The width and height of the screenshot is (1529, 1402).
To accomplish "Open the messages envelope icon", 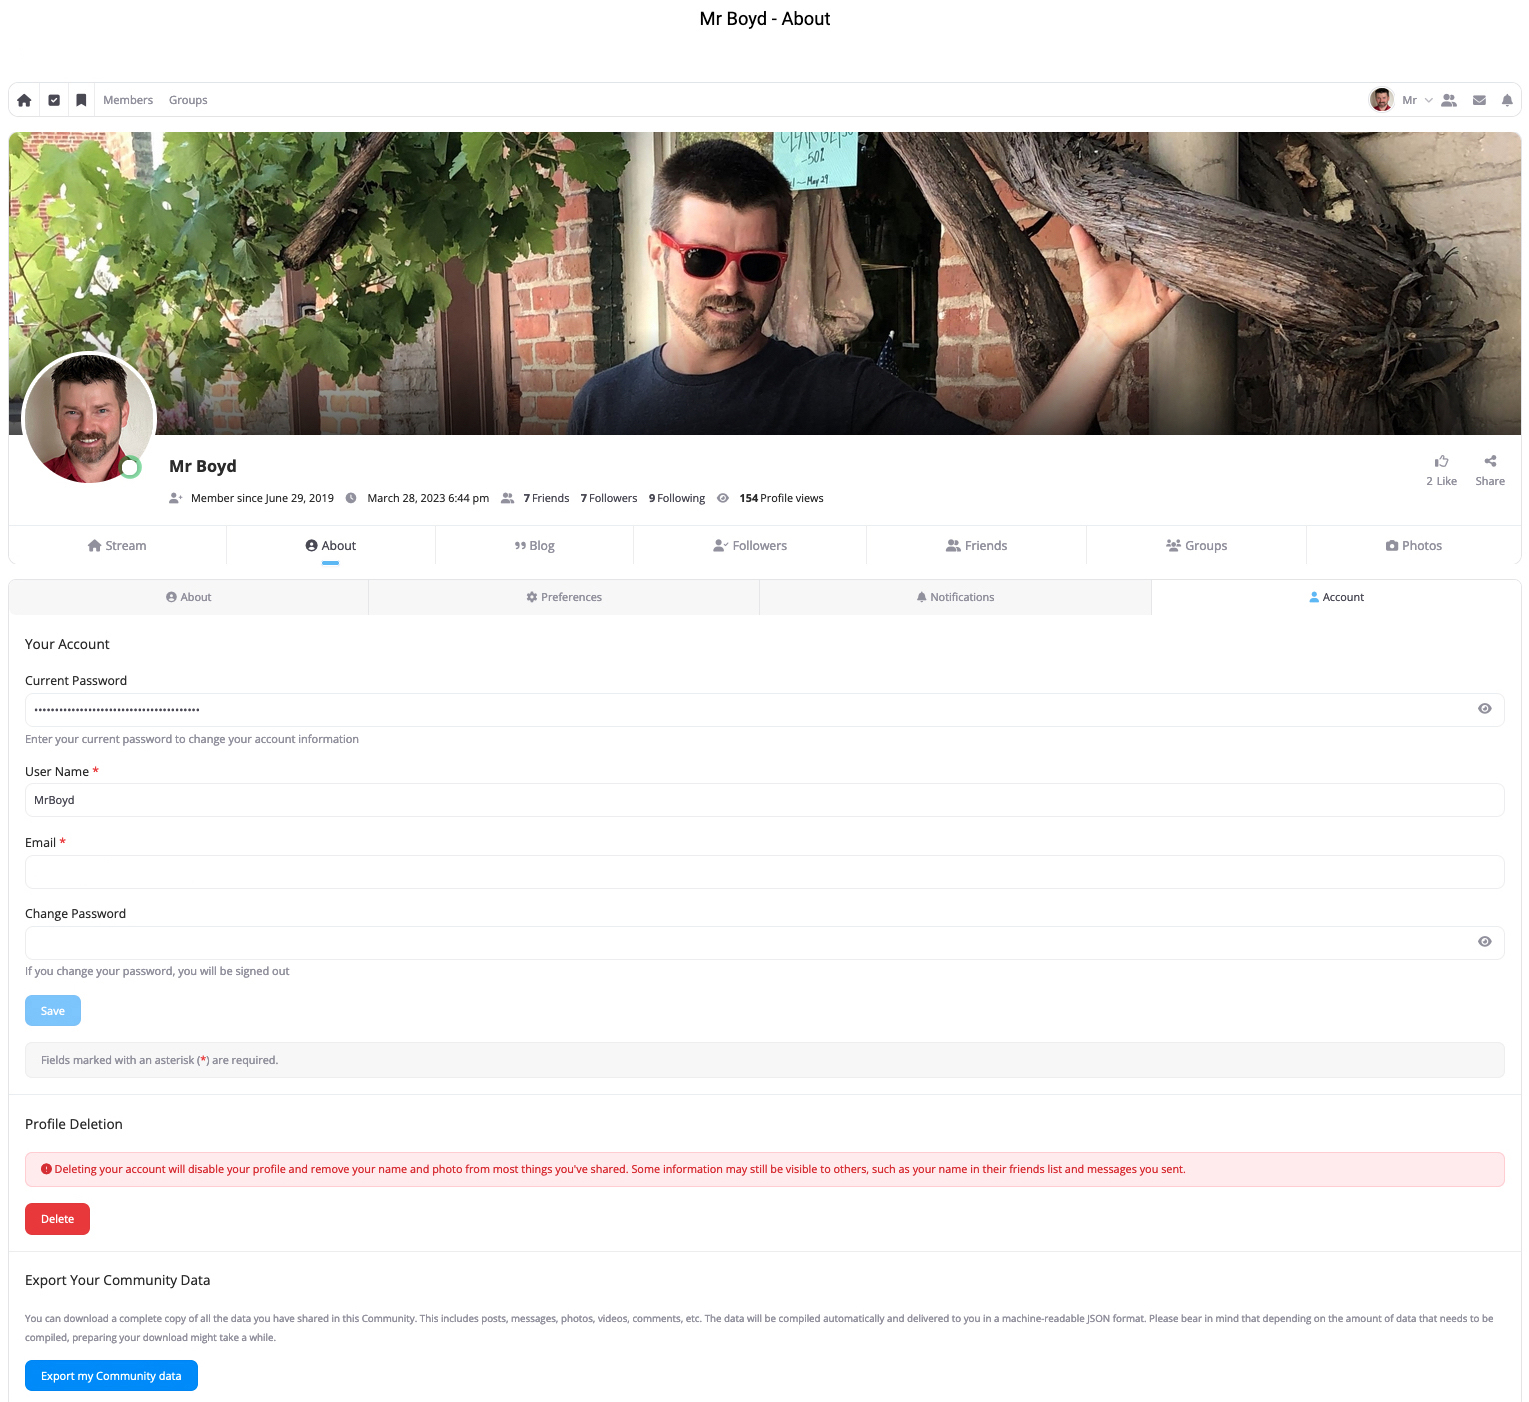I will tap(1479, 100).
